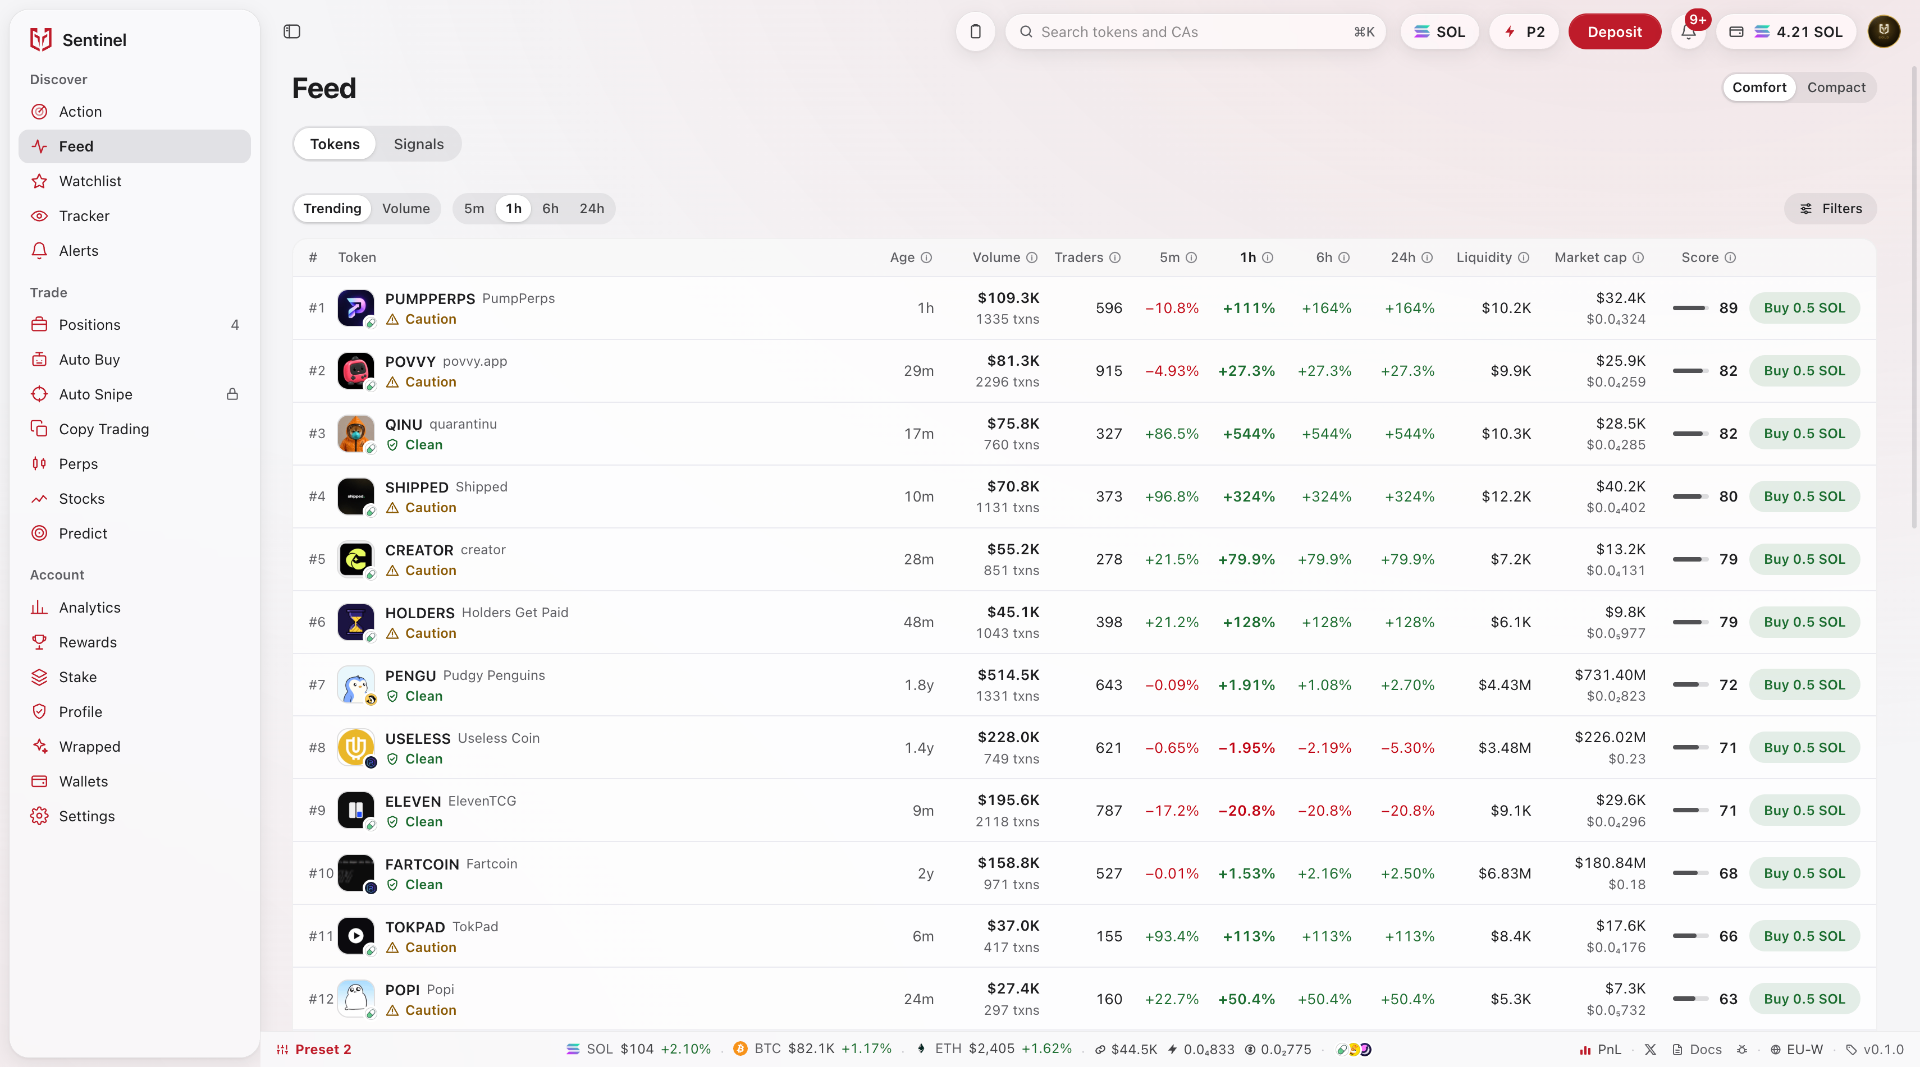Viewport: 1920px width, 1067px height.
Task: Open the X (Twitter) icon in footer
Action: 1650,1050
